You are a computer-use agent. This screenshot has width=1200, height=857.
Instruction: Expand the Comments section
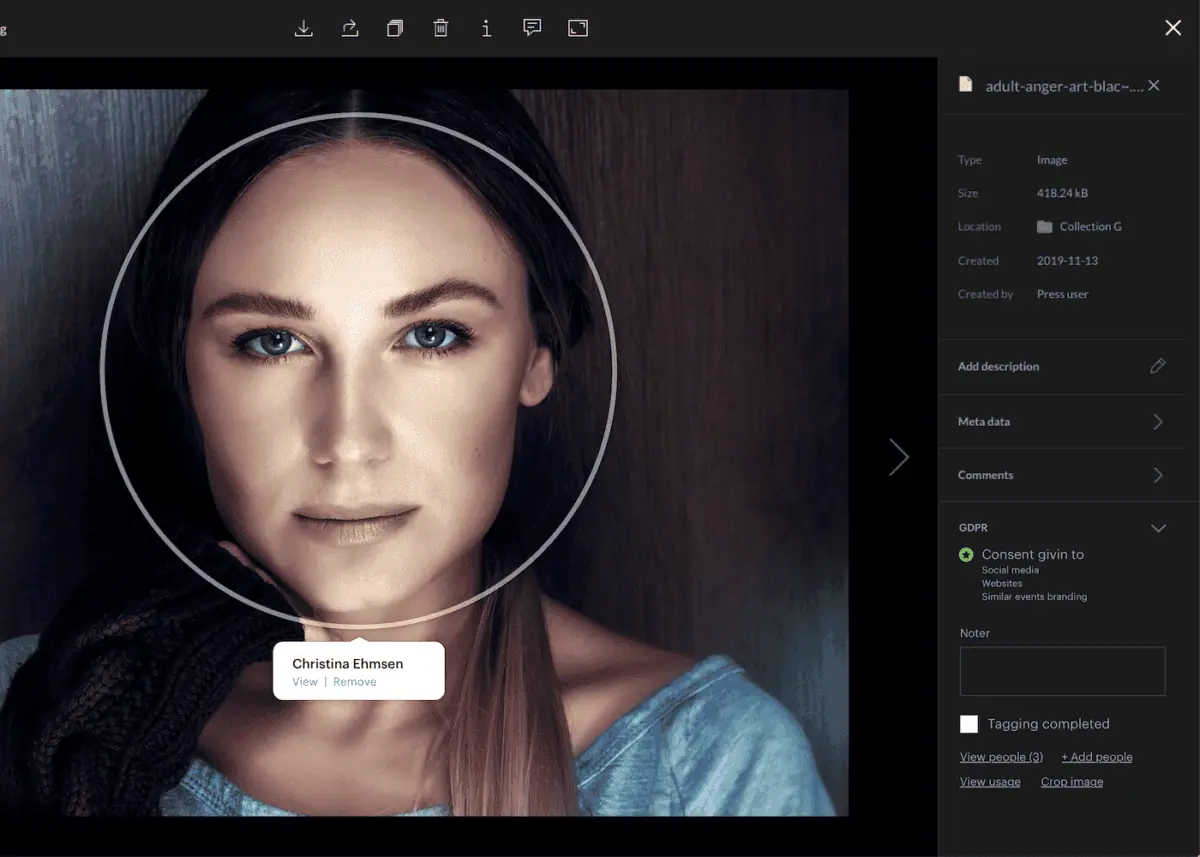(x=1158, y=475)
